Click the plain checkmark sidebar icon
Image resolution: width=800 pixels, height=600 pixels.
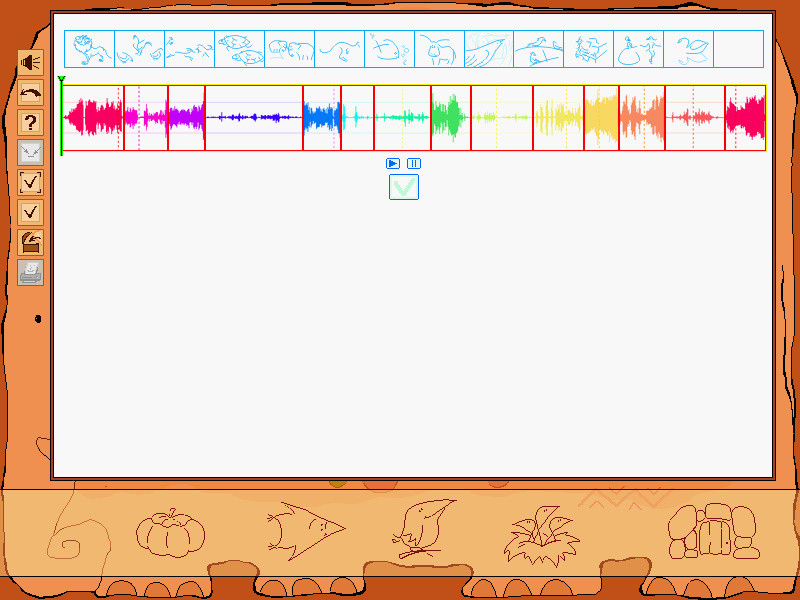tap(31, 212)
